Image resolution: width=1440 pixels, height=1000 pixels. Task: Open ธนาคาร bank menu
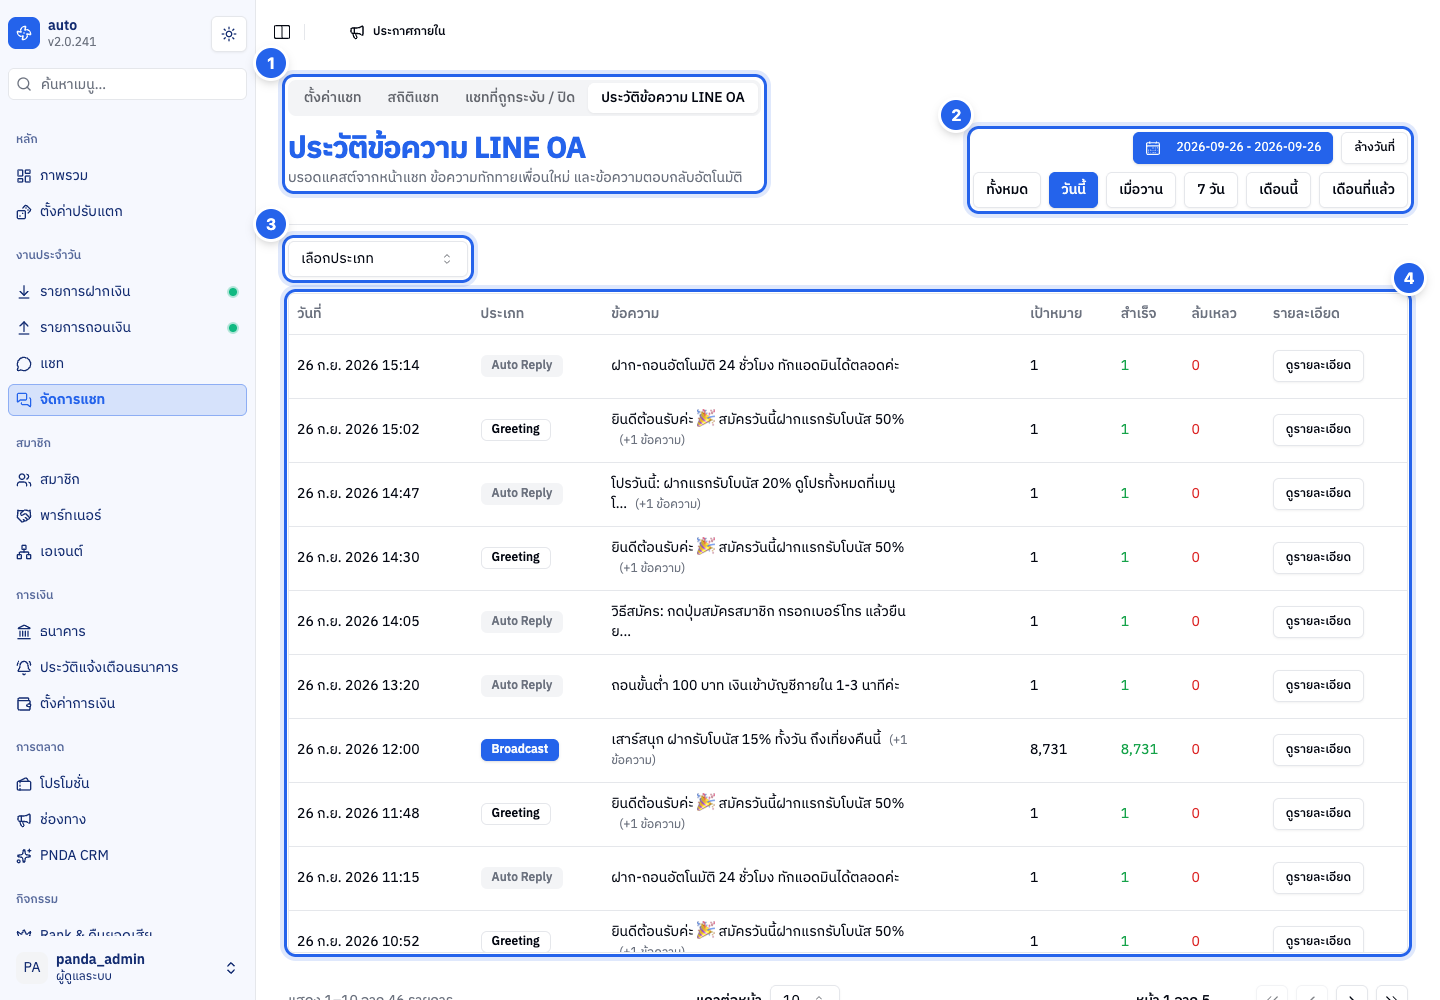[127, 631]
